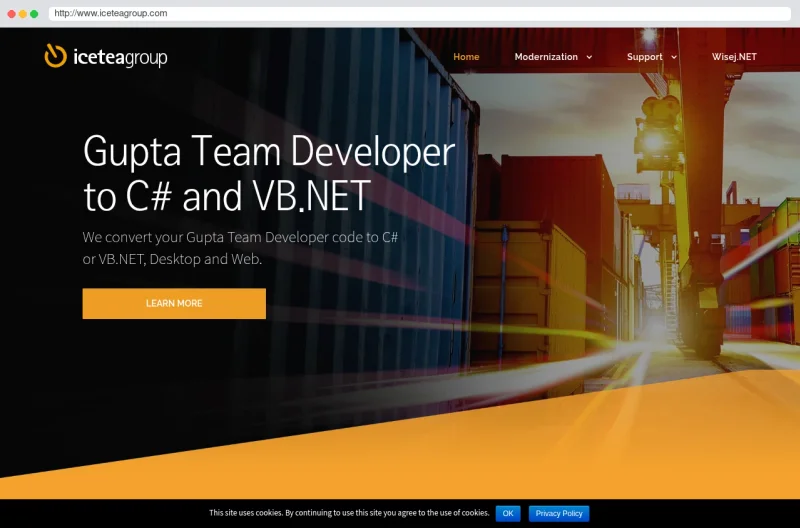Screen dimensions: 800x528
Task: Click the yellow minimize window dot
Action: tap(22, 14)
